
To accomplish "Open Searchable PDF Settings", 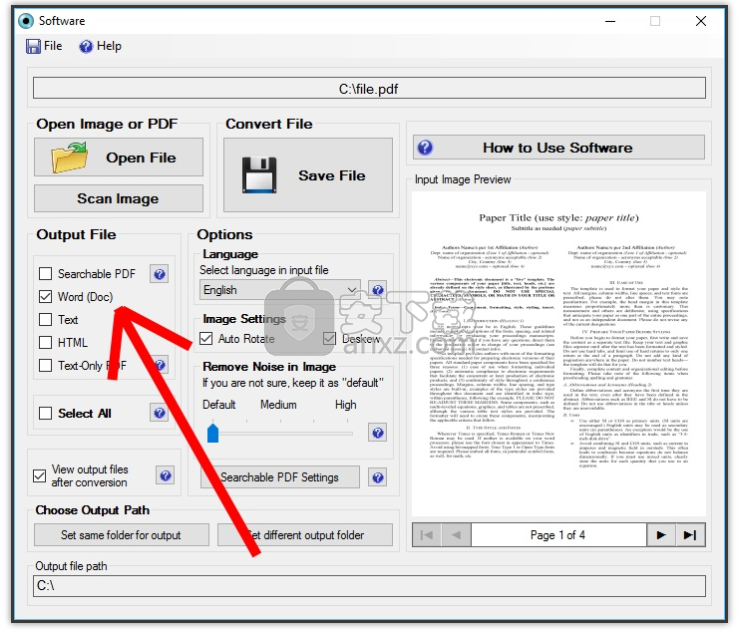I will click(280, 477).
